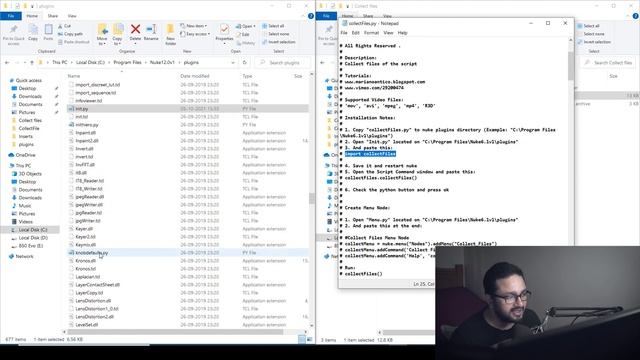640x360 pixels.
Task: Open the Easy access dropdown
Action: click(x=195, y=34)
